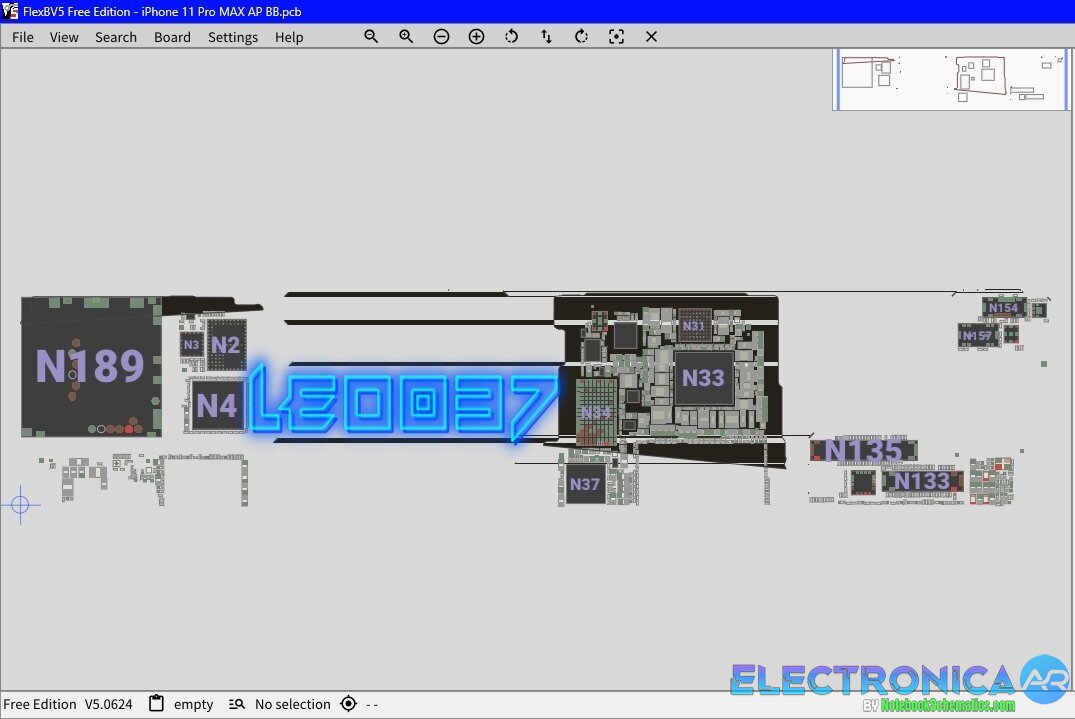The width and height of the screenshot is (1075, 719).
Task: Rotate the board counter-clockwise
Action: click(511, 36)
